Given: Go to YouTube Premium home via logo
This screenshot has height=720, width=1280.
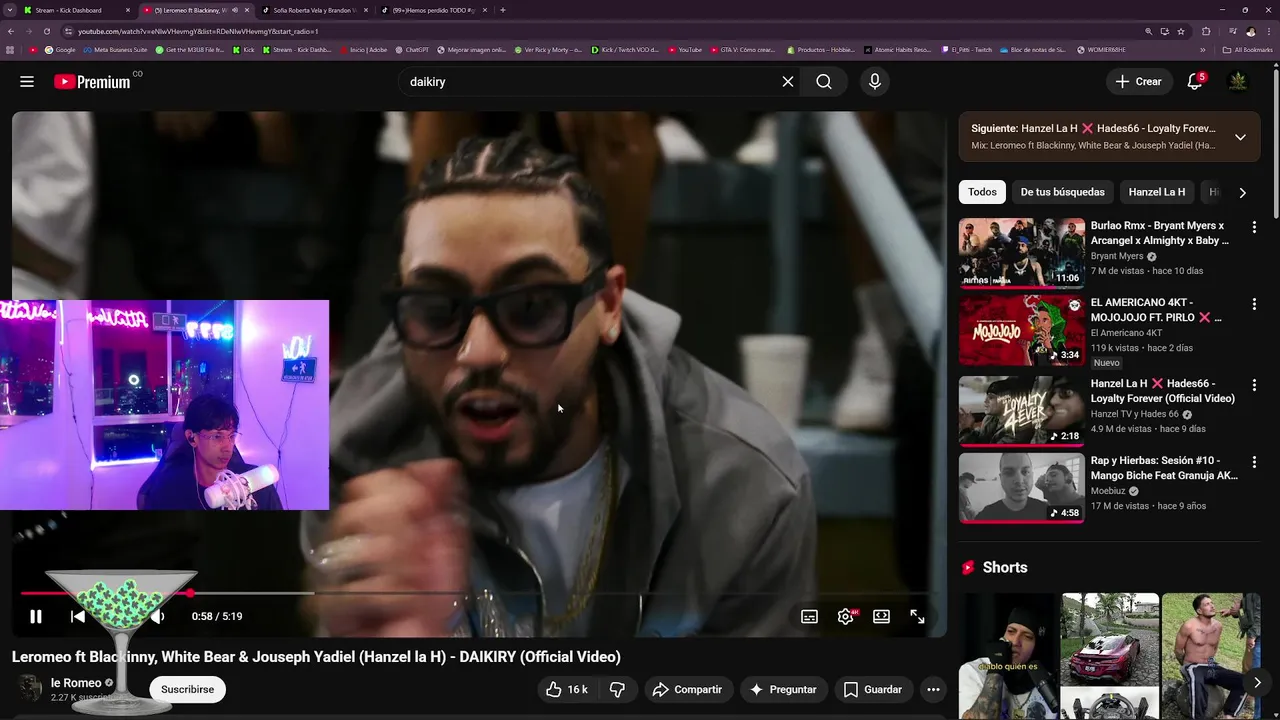Looking at the screenshot, I should coord(93,82).
